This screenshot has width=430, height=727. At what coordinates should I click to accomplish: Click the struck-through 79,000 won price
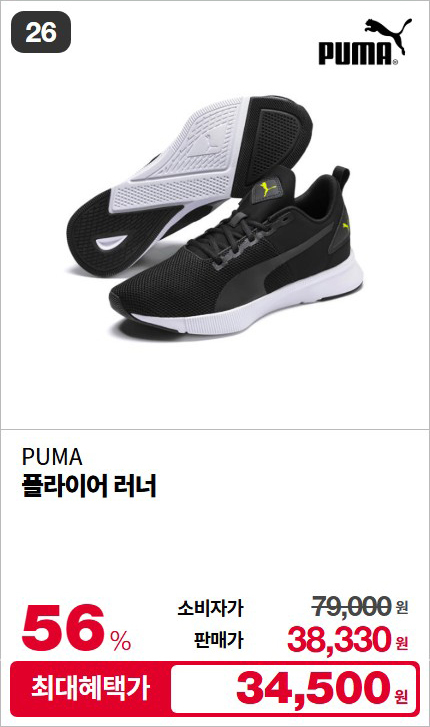click(360, 606)
